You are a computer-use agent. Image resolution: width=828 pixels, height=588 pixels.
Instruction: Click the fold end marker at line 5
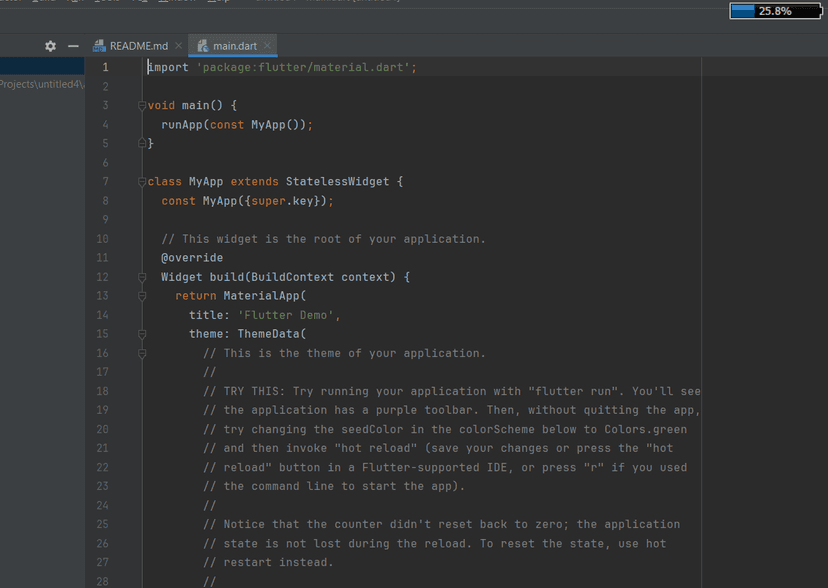point(142,143)
